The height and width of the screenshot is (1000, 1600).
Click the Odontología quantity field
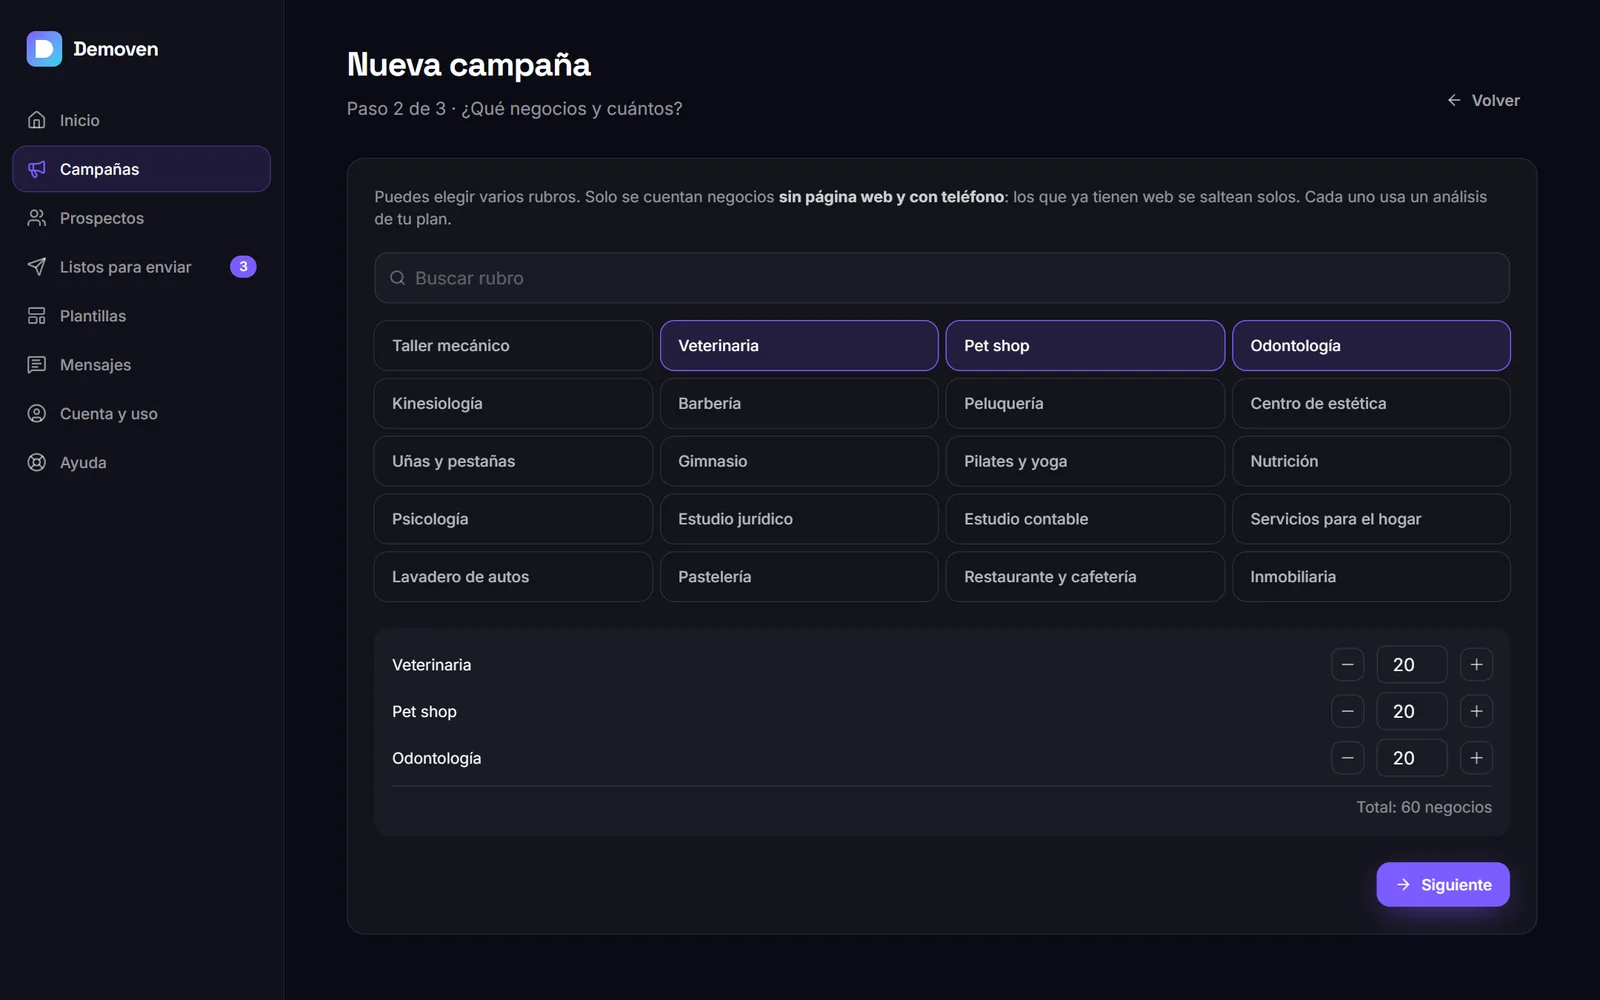pyautogui.click(x=1412, y=758)
